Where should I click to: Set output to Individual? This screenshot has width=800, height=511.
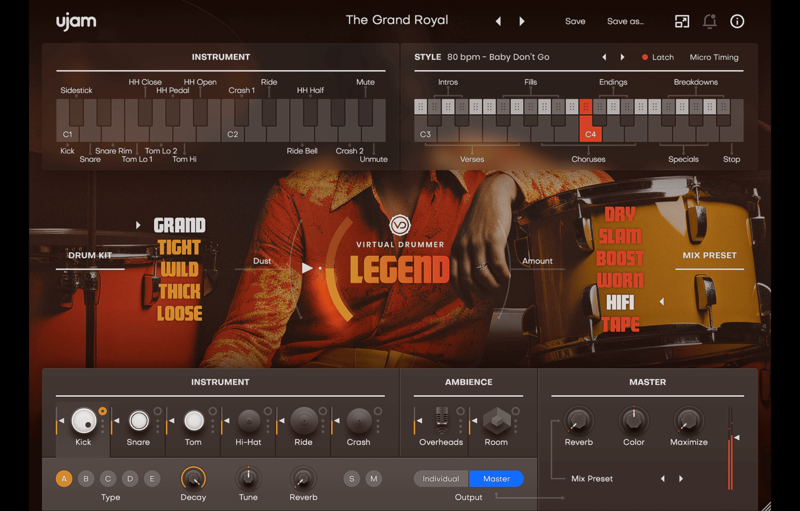441,479
